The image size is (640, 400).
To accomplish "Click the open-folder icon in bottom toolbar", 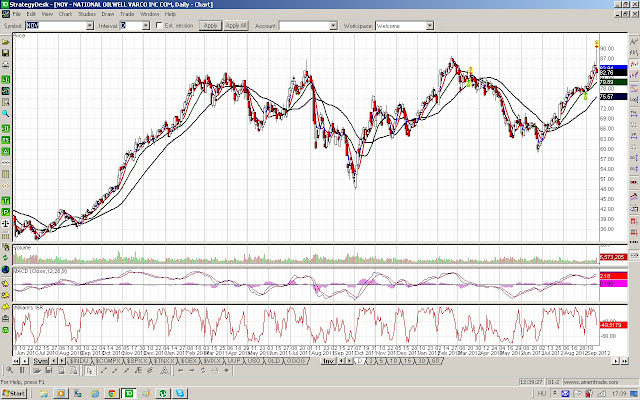I will [37, 370].
